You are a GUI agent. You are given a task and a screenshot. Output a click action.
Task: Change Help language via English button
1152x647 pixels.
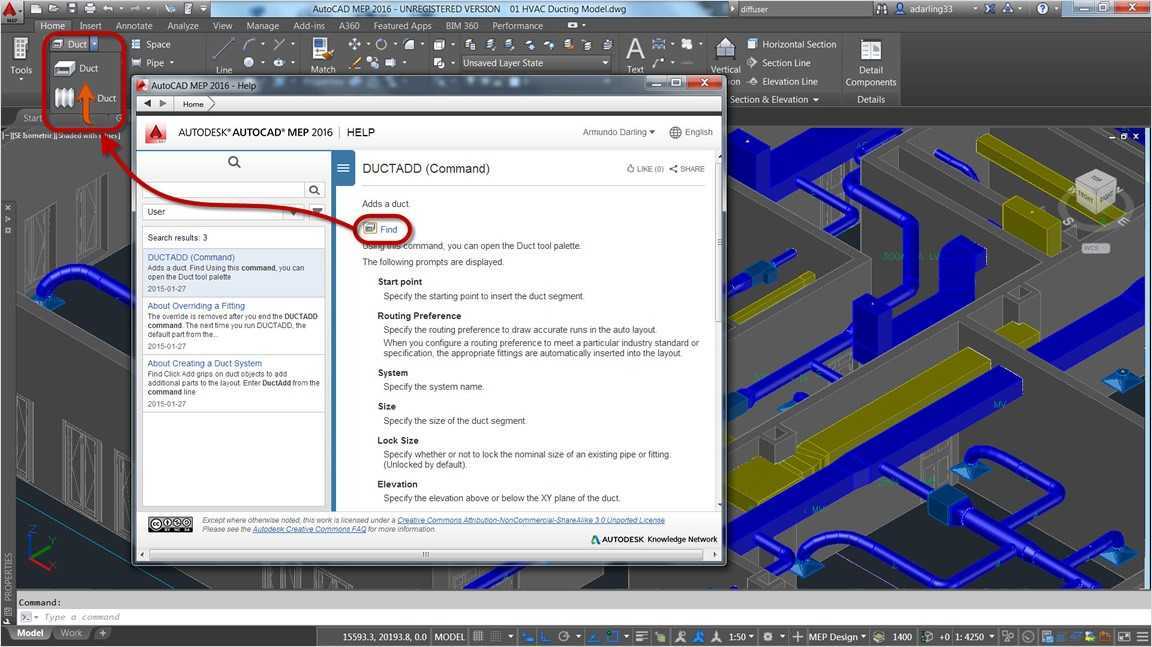(x=691, y=132)
